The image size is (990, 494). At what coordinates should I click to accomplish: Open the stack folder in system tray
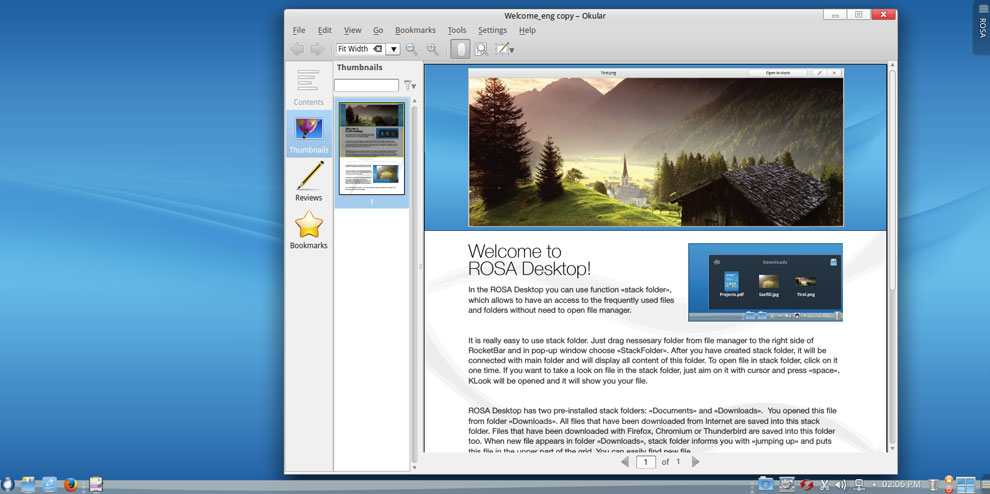[x=765, y=485]
